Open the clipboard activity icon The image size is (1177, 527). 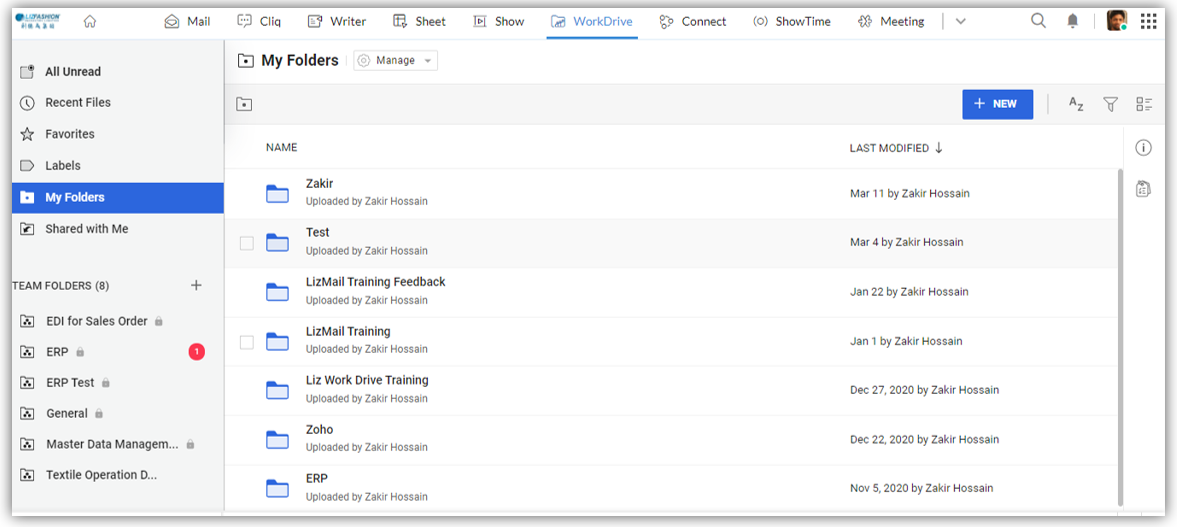[x=1143, y=188]
